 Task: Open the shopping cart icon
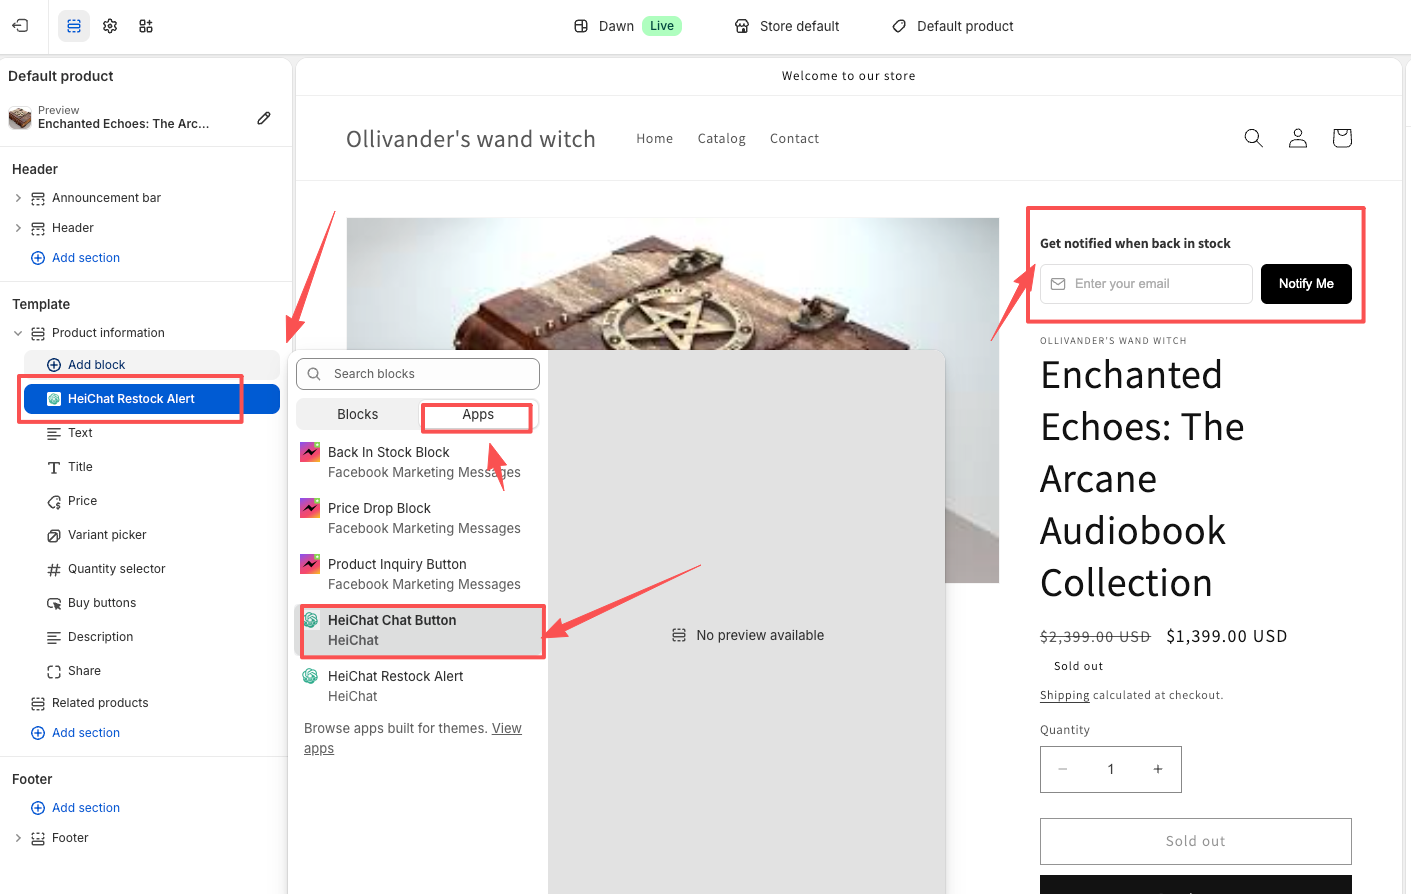click(x=1342, y=138)
